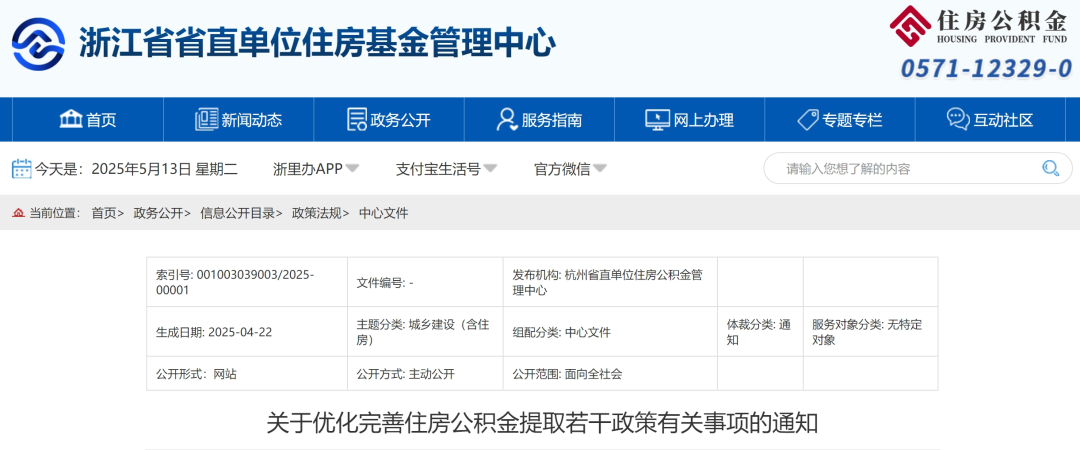Click the person icon beside 服务指南

(506, 119)
